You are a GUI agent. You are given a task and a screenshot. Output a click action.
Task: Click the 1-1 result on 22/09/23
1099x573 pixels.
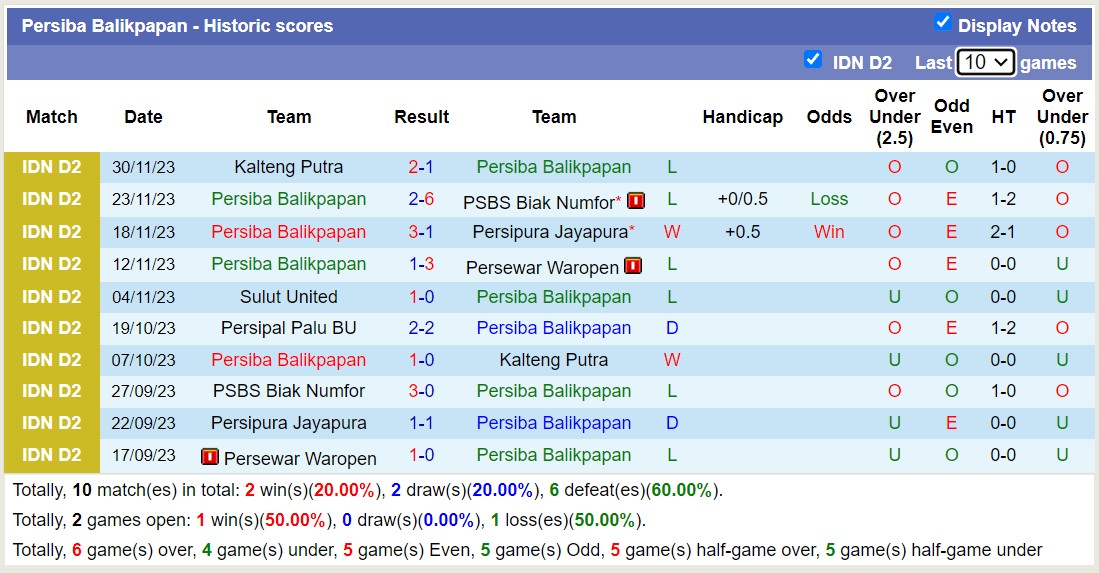point(421,423)
